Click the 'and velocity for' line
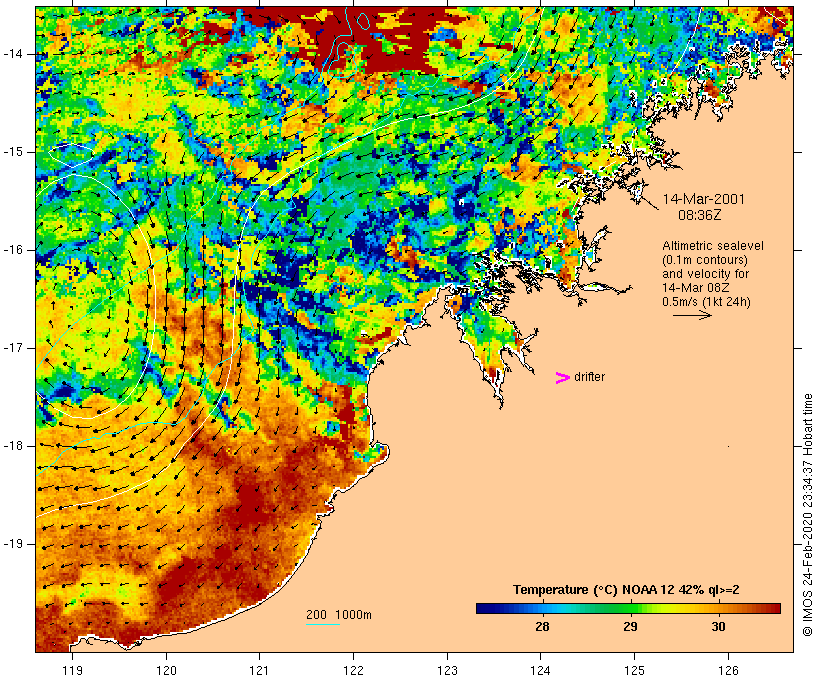Image resolution: width=820 pixels, height=680 pixels. [x=705, y=274]
